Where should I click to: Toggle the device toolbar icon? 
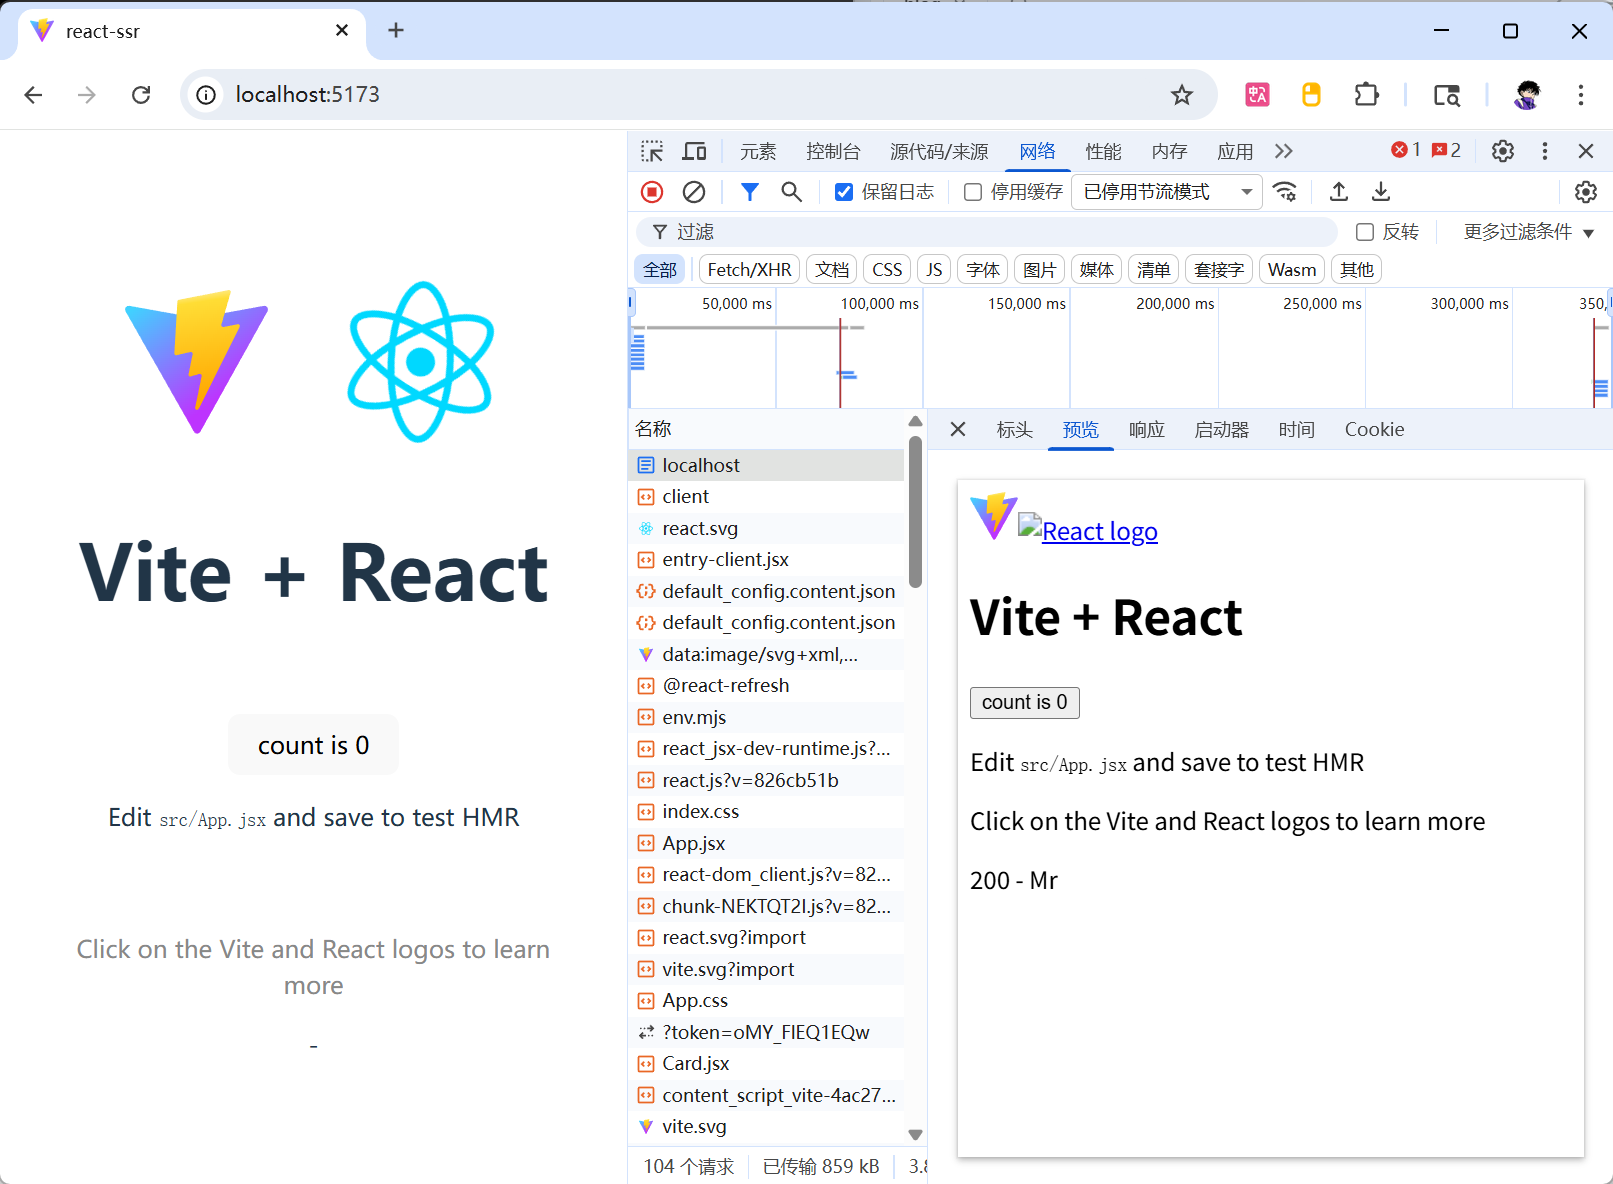click(694, 151)
